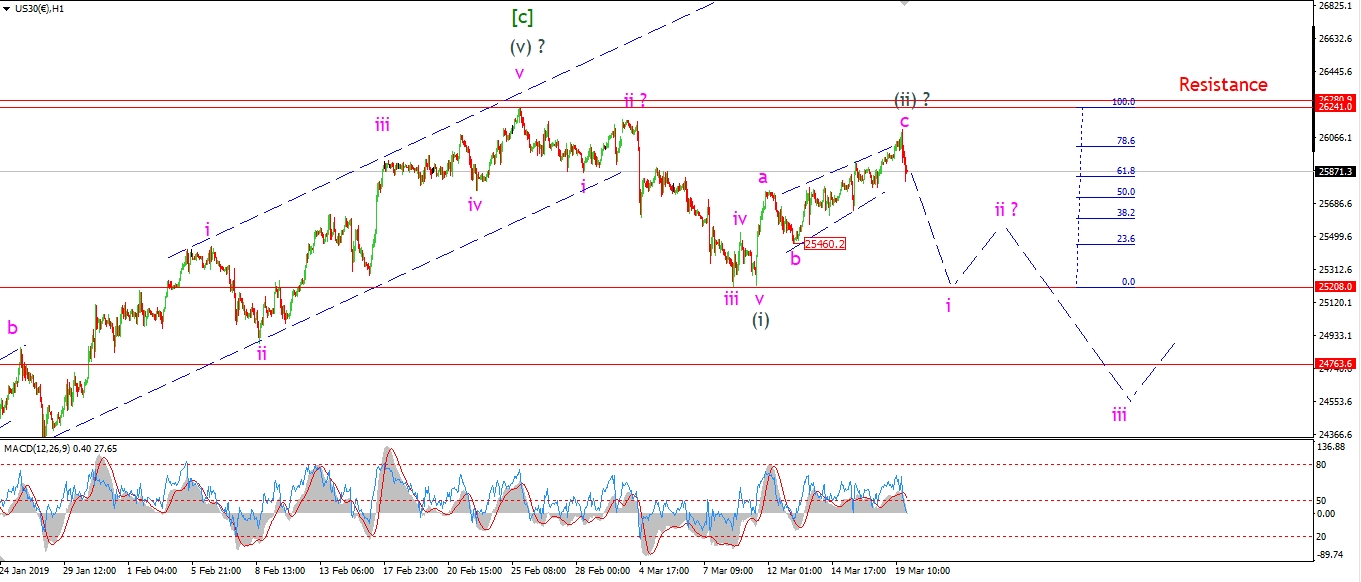Select the 24933.1 price axis value
The image size is (1361, 582).
coord(1336,336)
